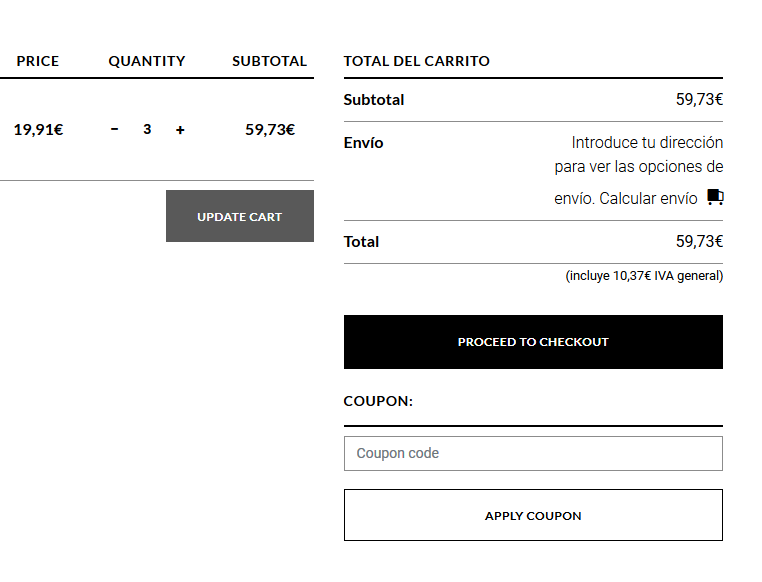This screenshot has width=762, height=582.
Task: Click the shipping truck icon
Action: point(715,197)
